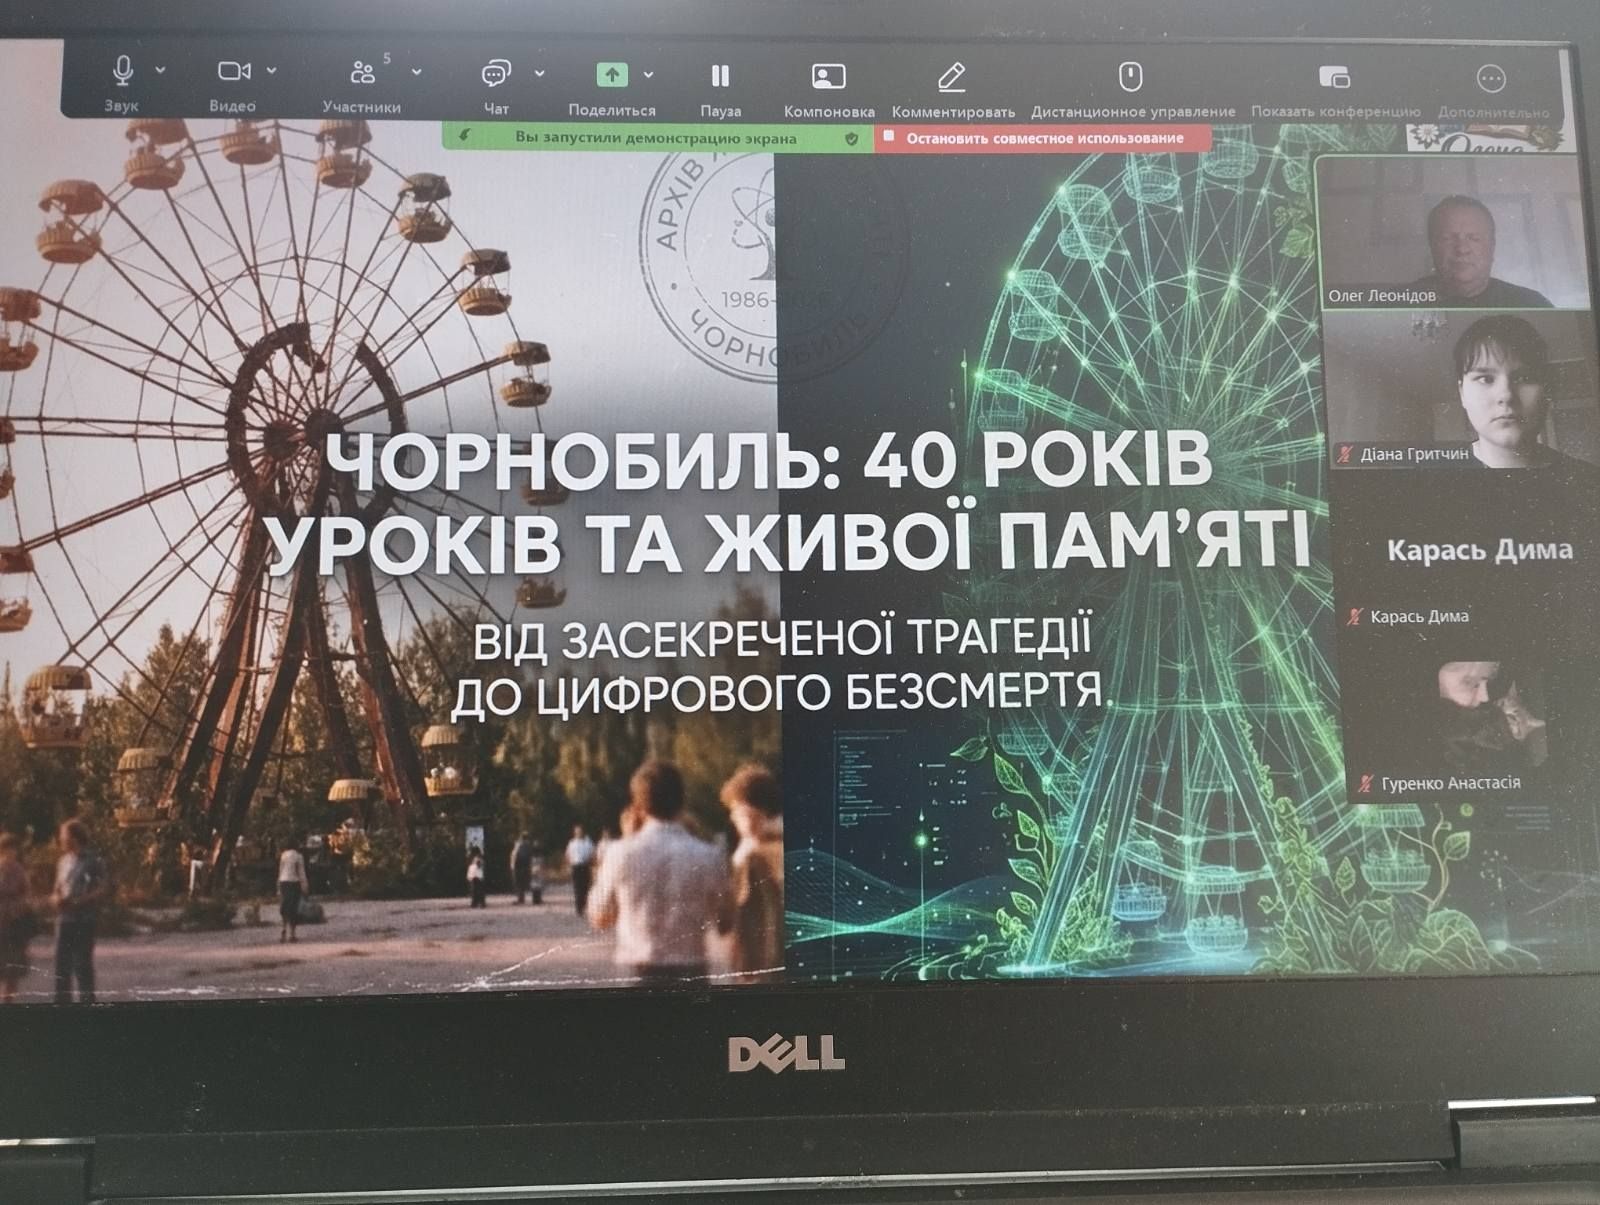Mute the microphone via Звук icon
The width and height of the screenshot is (1600, 1205).
tap(122, 70)
